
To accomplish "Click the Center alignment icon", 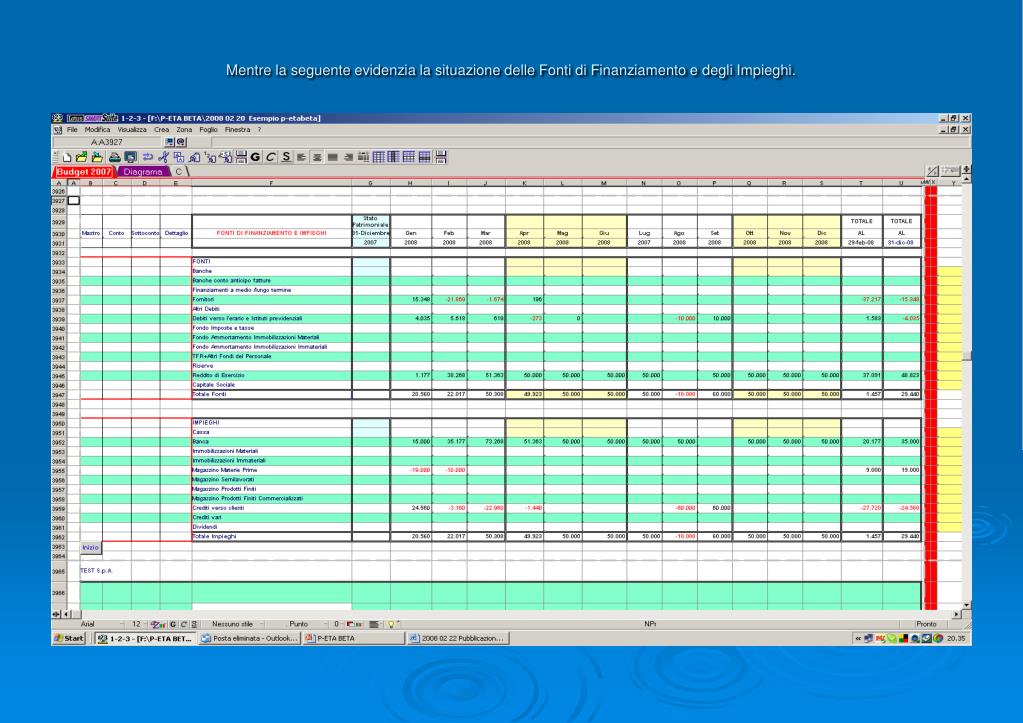I will pyautogui.click(x=317, y=157).
